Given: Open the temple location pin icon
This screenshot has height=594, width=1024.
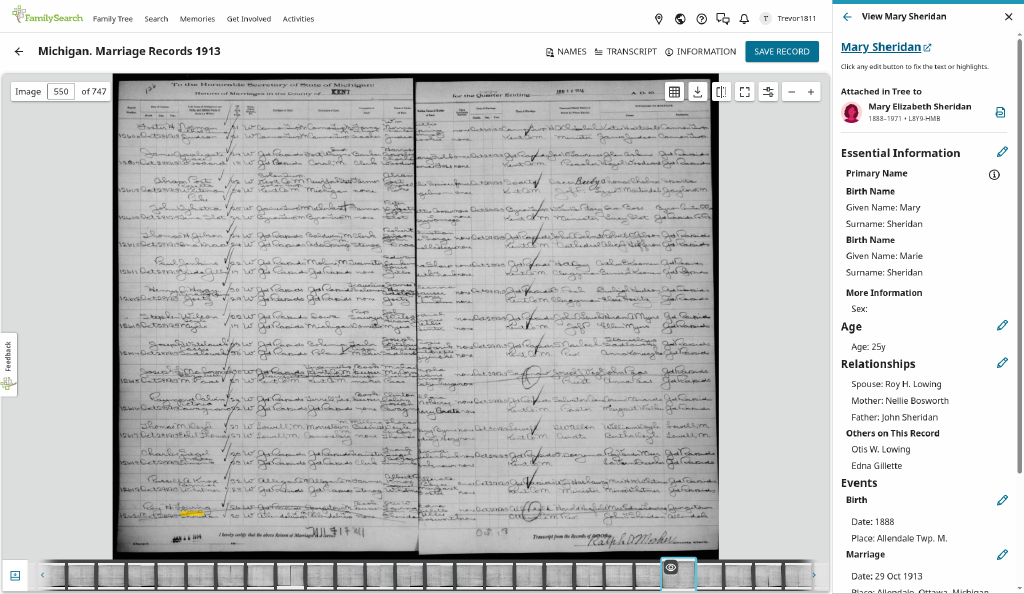Looking at the screenshot, I should pyautogui.click(x=658, y=19).
